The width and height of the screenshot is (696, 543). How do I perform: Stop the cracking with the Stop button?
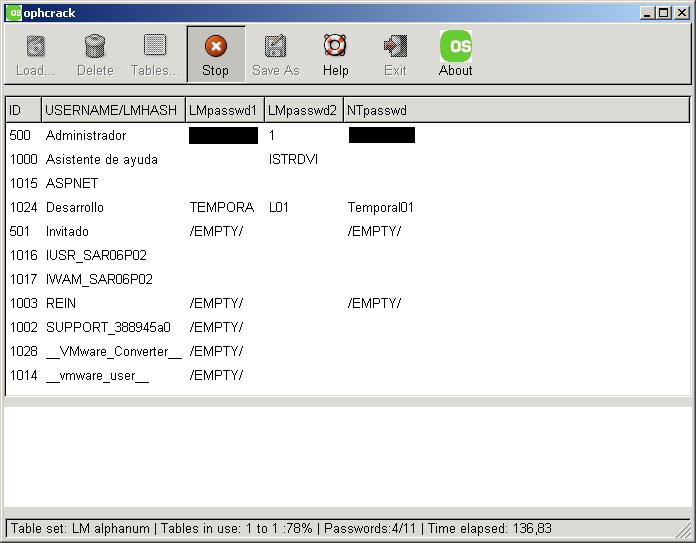(216, 54)
